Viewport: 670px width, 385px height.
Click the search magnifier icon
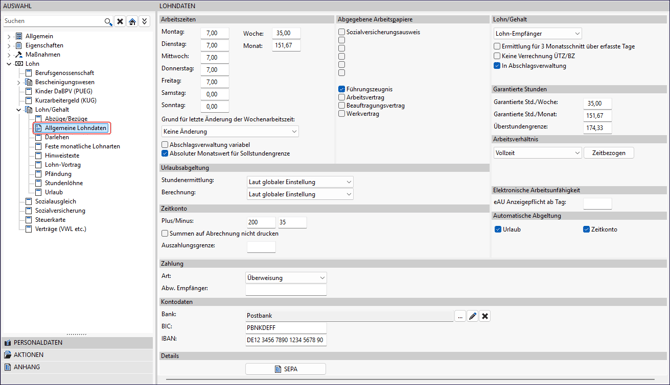tap(108, 21)
